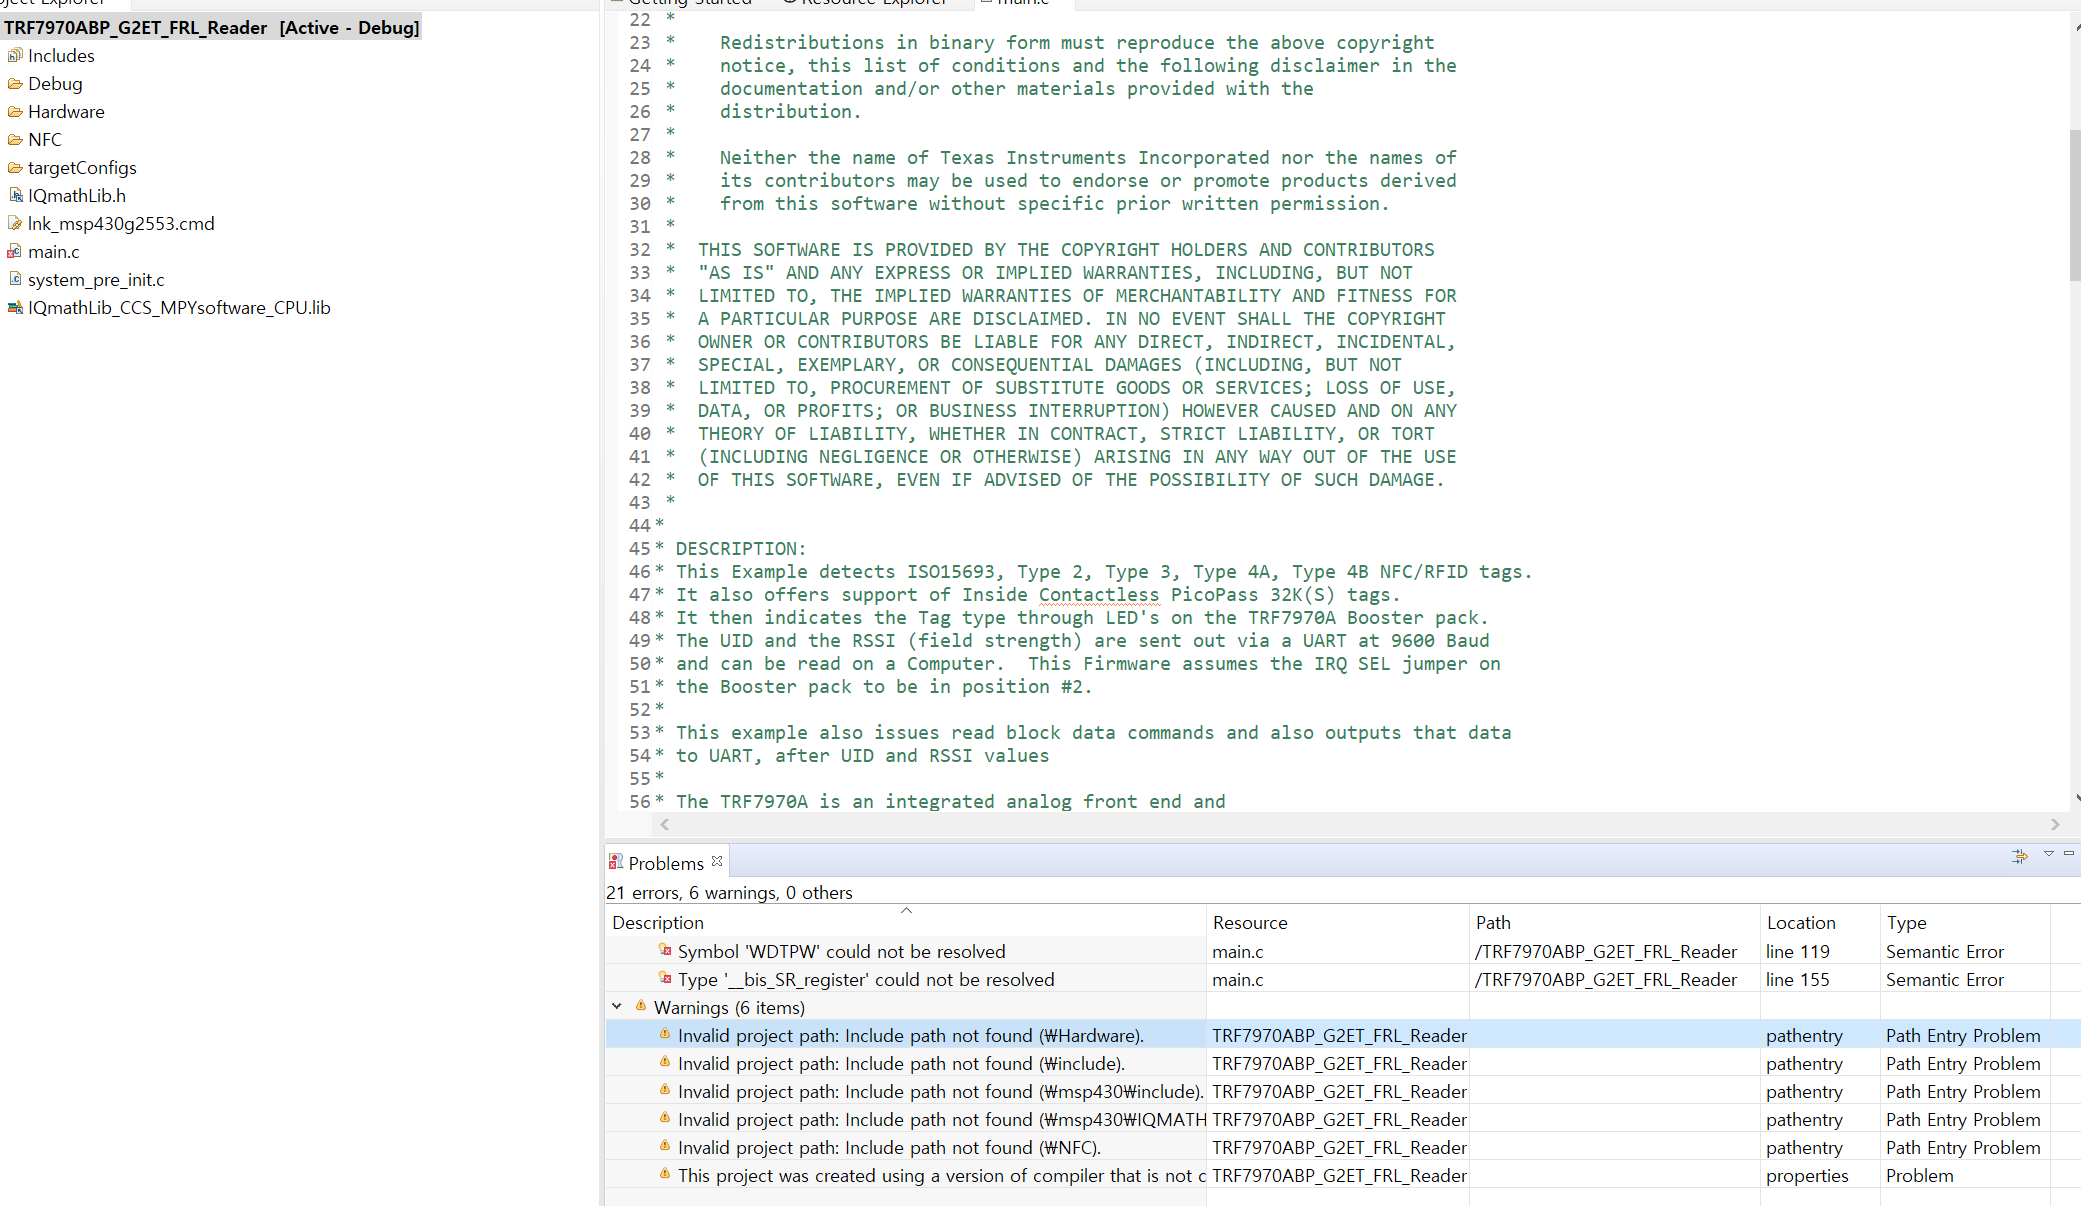Image resolution: width=2081 pixels, height=1206 pixels.
Task: Select the NFC folder in the project explorer
Action: click(x=44, y=140)
